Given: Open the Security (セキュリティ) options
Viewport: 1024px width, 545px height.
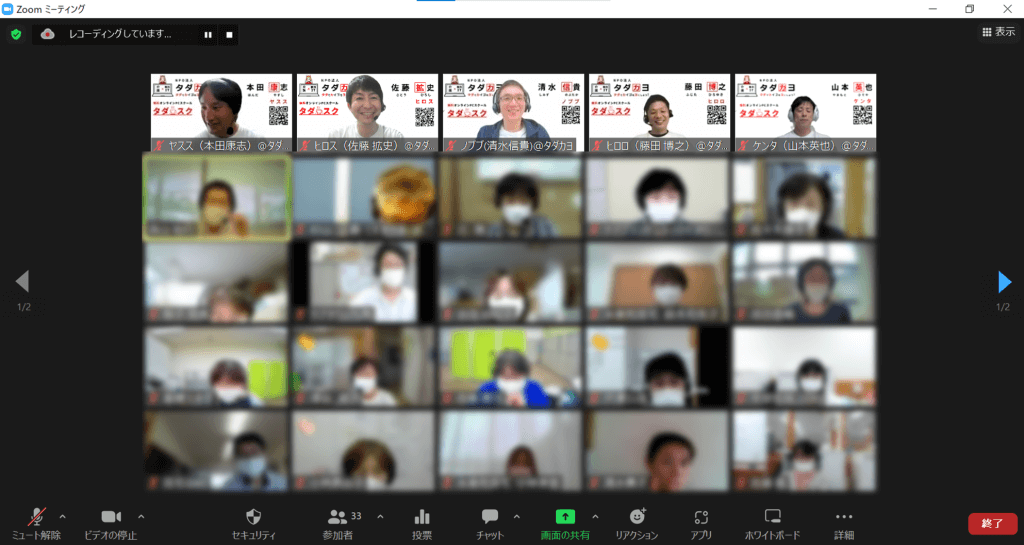Looking at the screenshot, I should click(254, 523).
